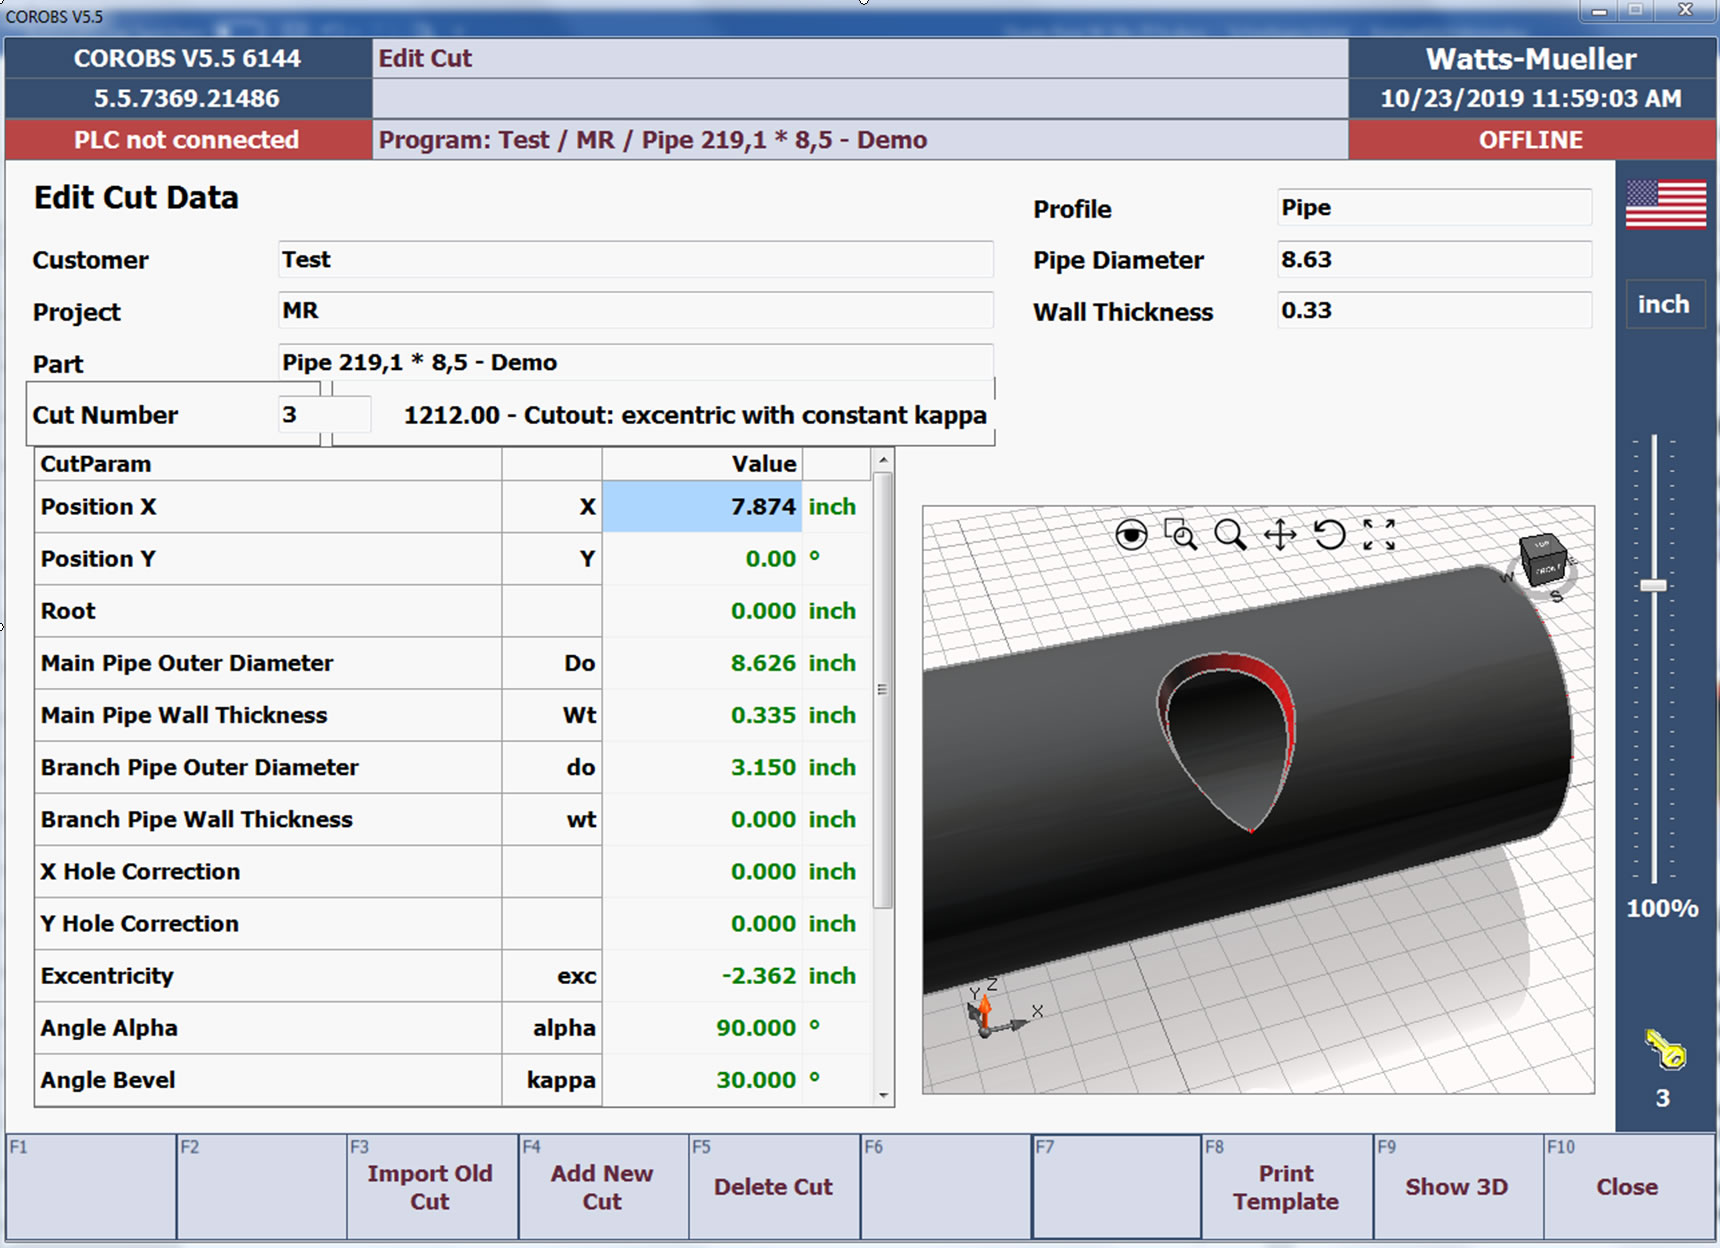Click the Delete Cut button
This screenshot has height=1248, width=1720.
(773, 1187)
